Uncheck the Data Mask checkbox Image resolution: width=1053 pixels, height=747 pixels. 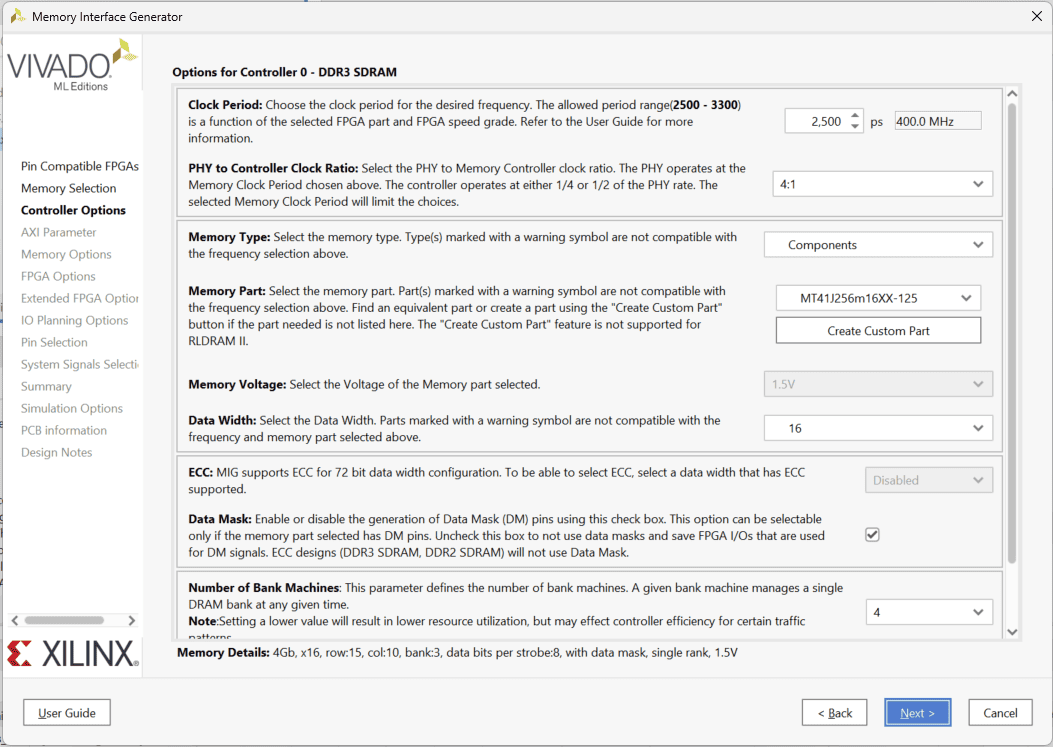coord(872,535)
